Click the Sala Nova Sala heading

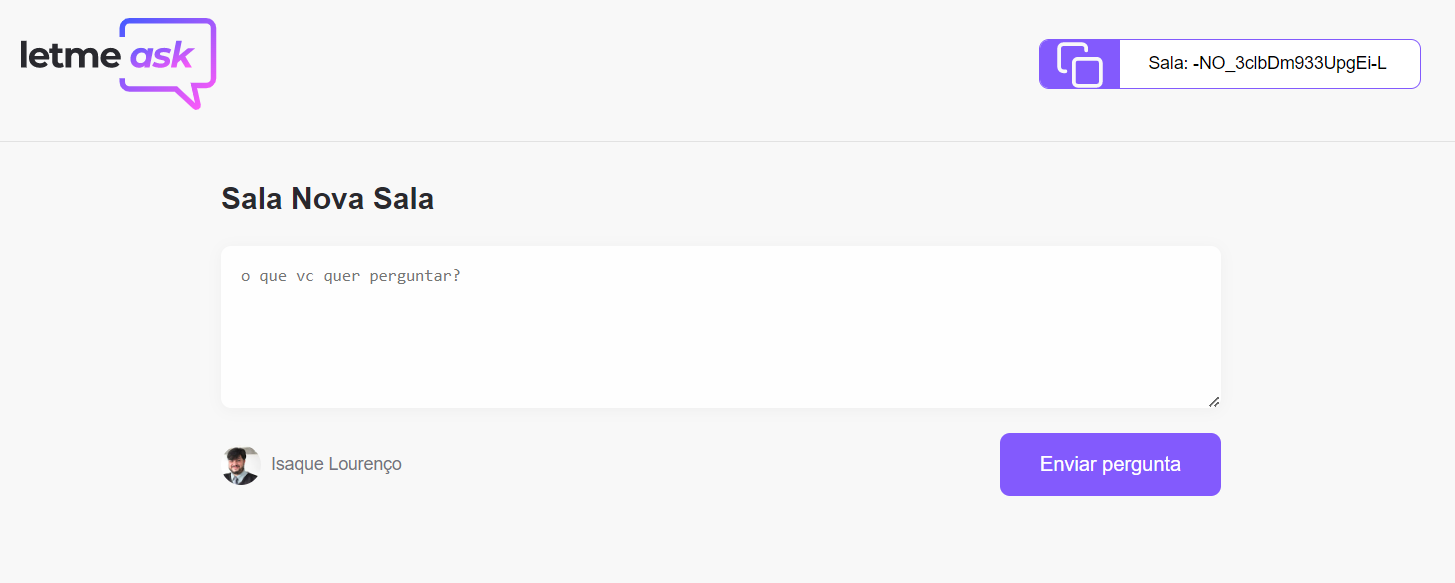pos(326,198)
